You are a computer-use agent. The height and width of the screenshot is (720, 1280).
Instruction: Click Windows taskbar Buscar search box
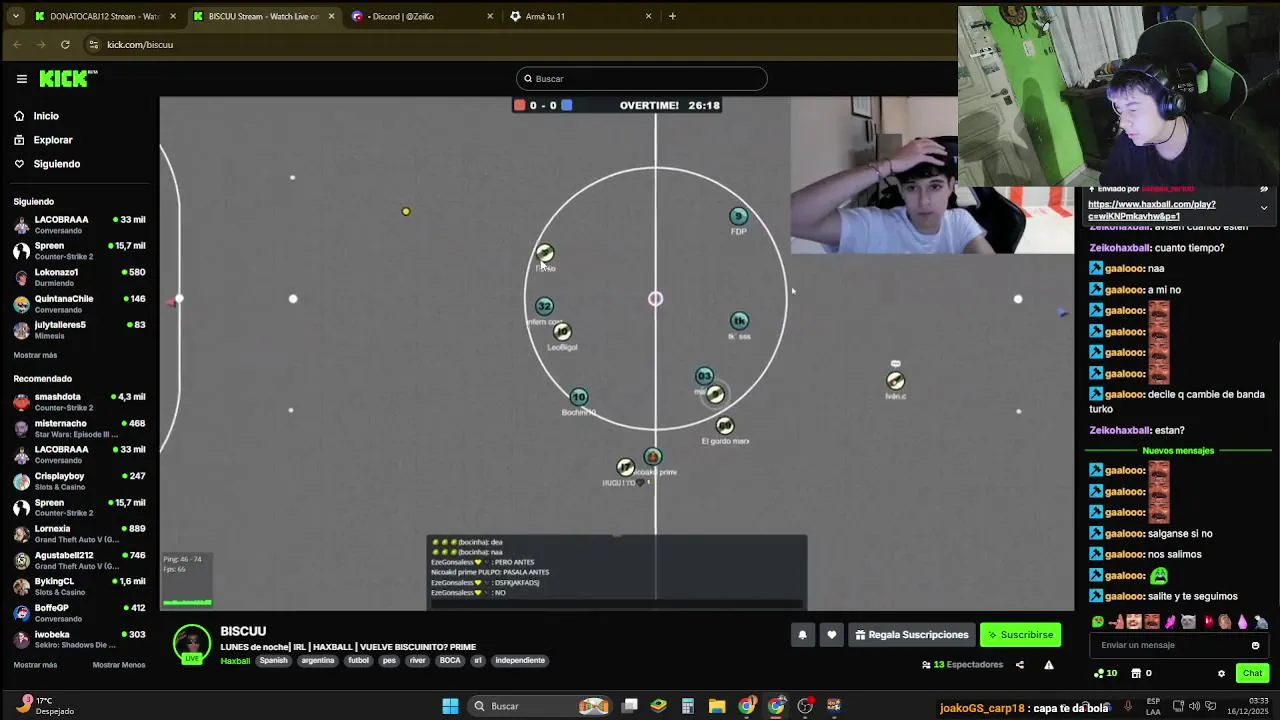[538, 706]
